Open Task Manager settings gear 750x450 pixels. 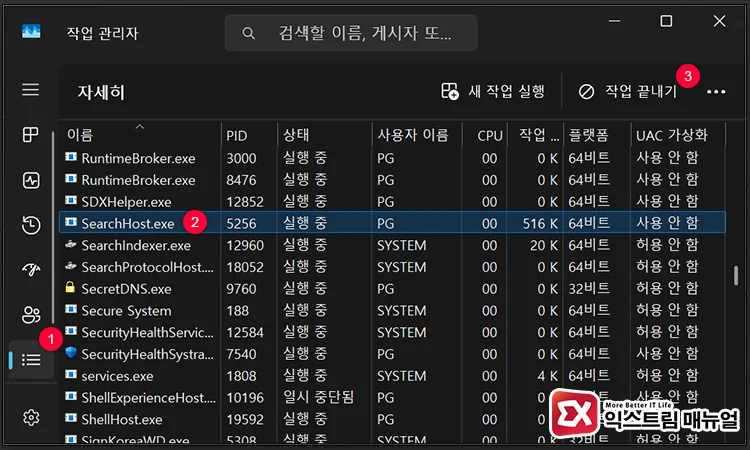(31, 417)
